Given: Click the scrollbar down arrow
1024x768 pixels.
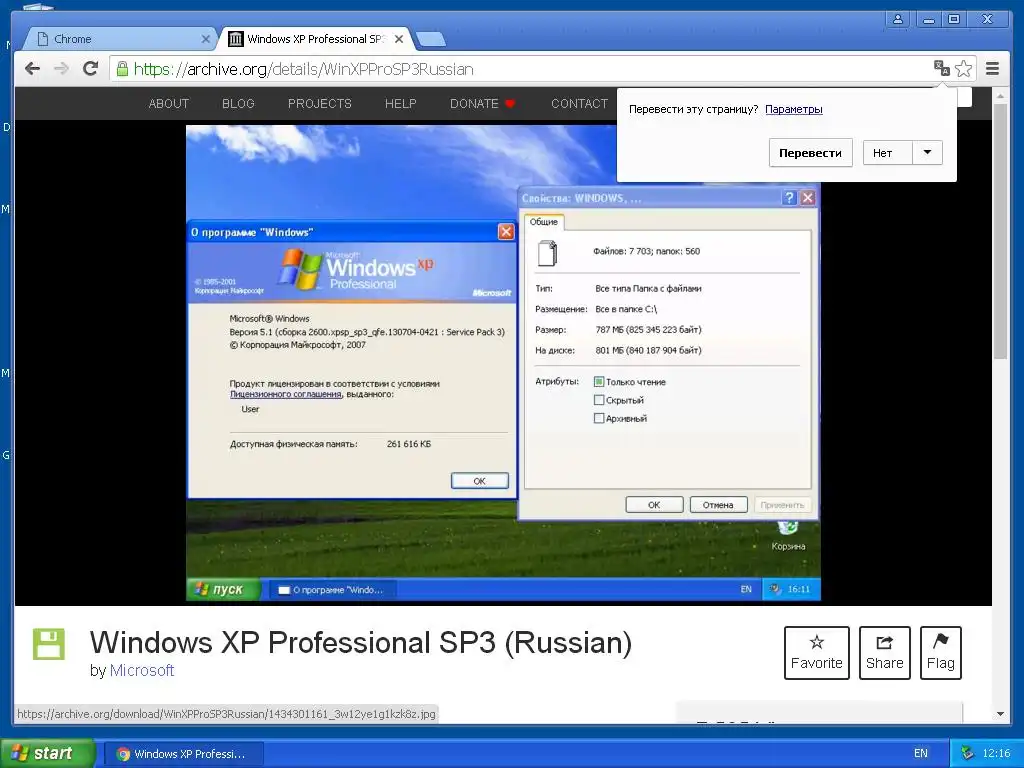Looking at the screenshot, I should pyautogui.click(x=1000, y=714).
